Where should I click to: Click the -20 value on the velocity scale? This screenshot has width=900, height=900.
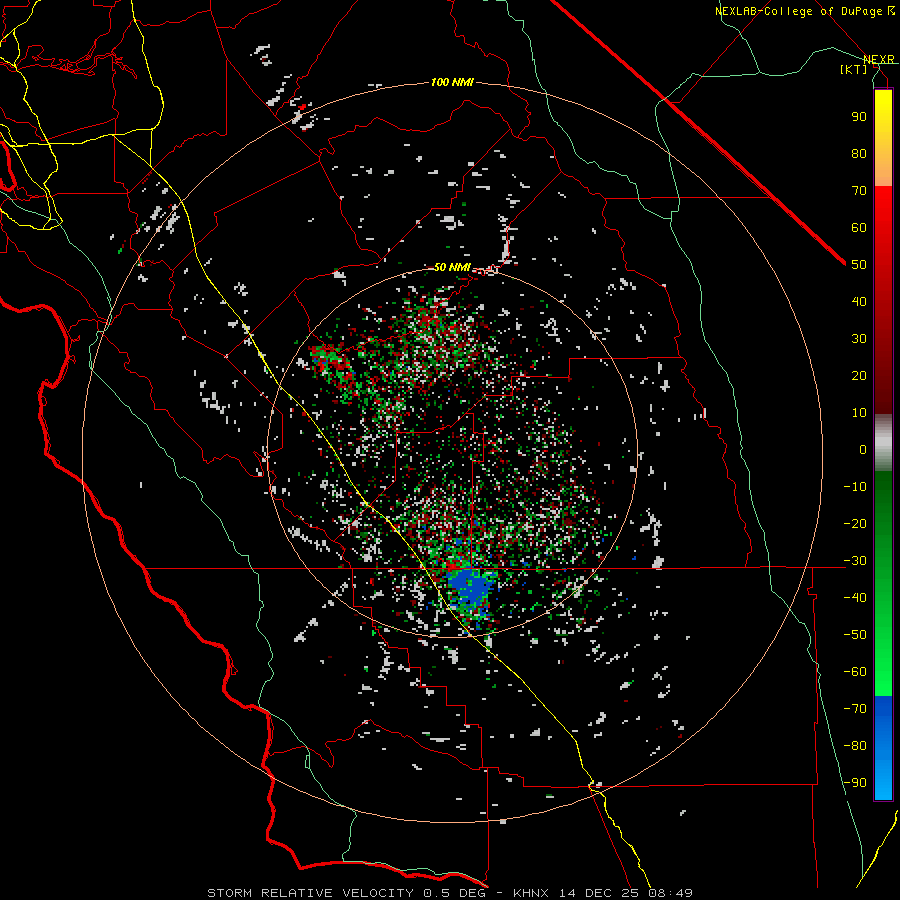855,524
